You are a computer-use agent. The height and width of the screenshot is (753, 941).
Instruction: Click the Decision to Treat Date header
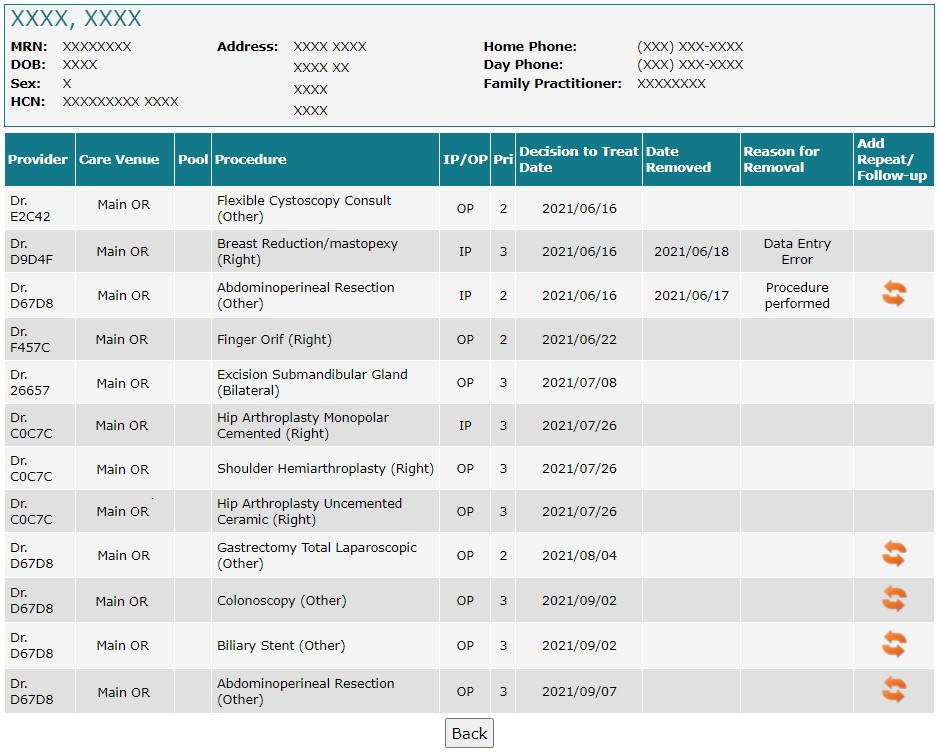tap(579, 160)
